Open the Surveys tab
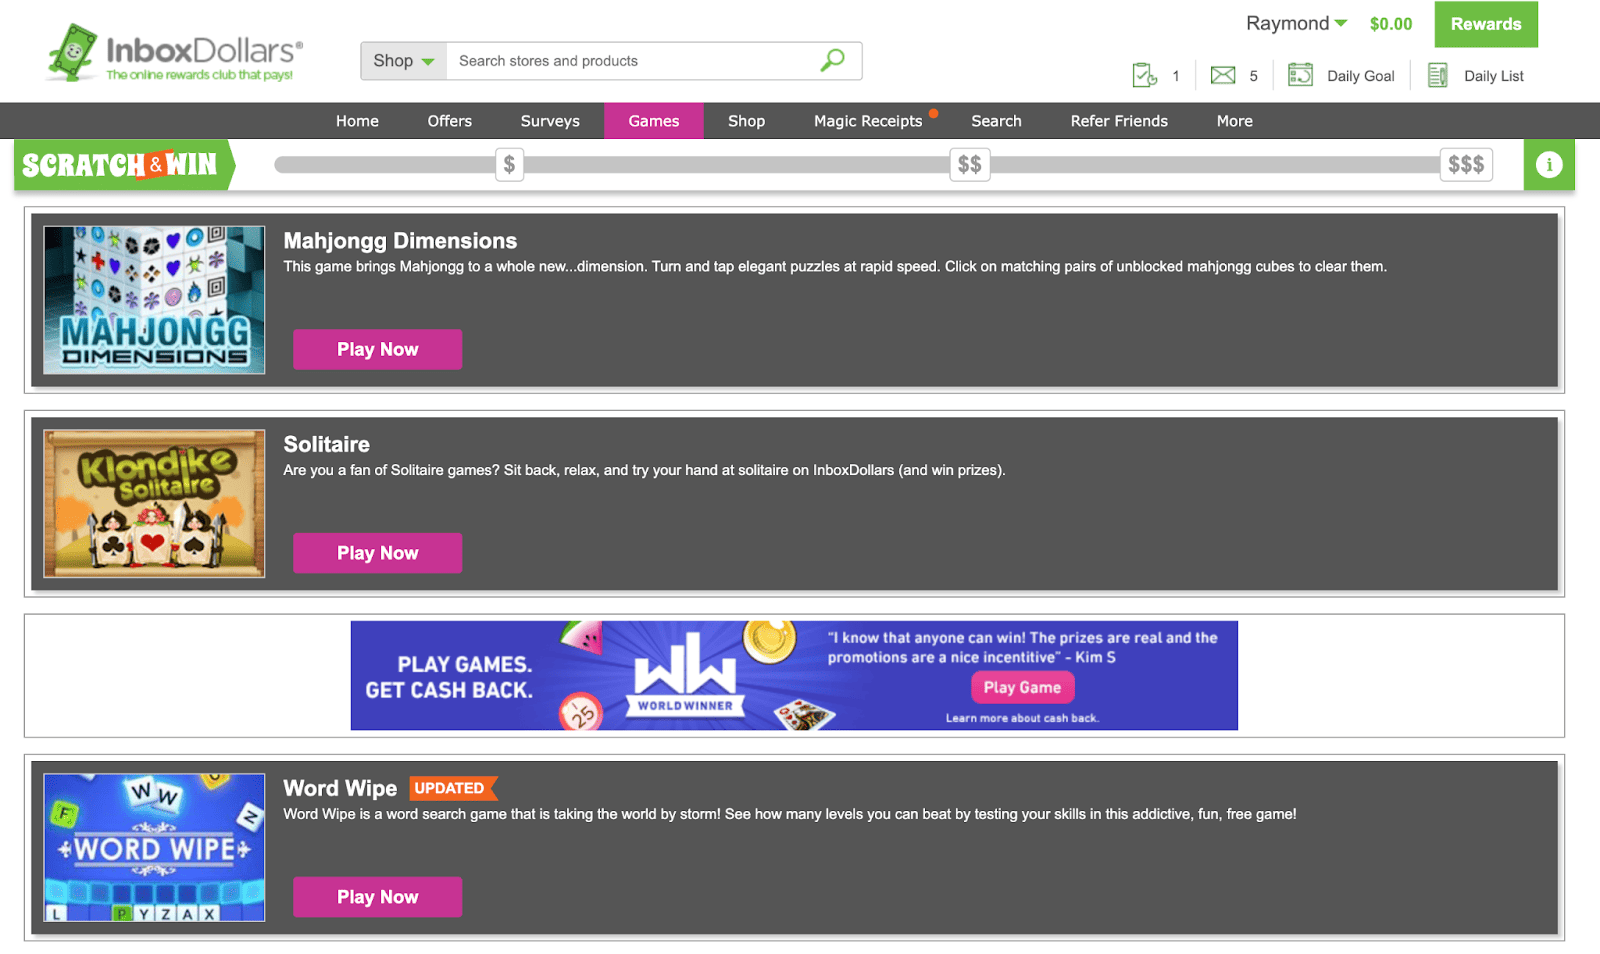 550,121
